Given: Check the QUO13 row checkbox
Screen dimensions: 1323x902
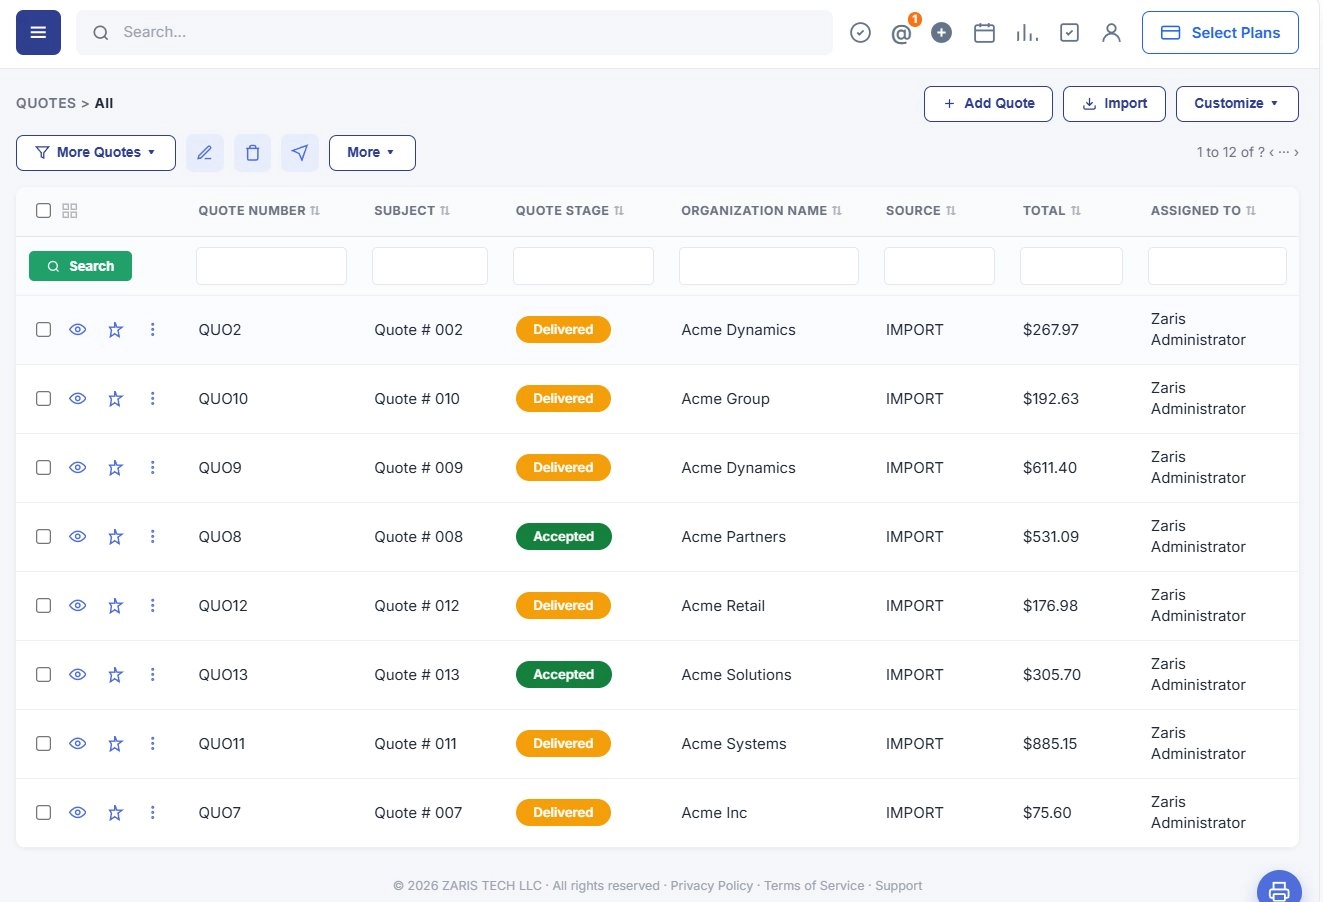Looking at the screenshot, I should click(x=43, y=675).
